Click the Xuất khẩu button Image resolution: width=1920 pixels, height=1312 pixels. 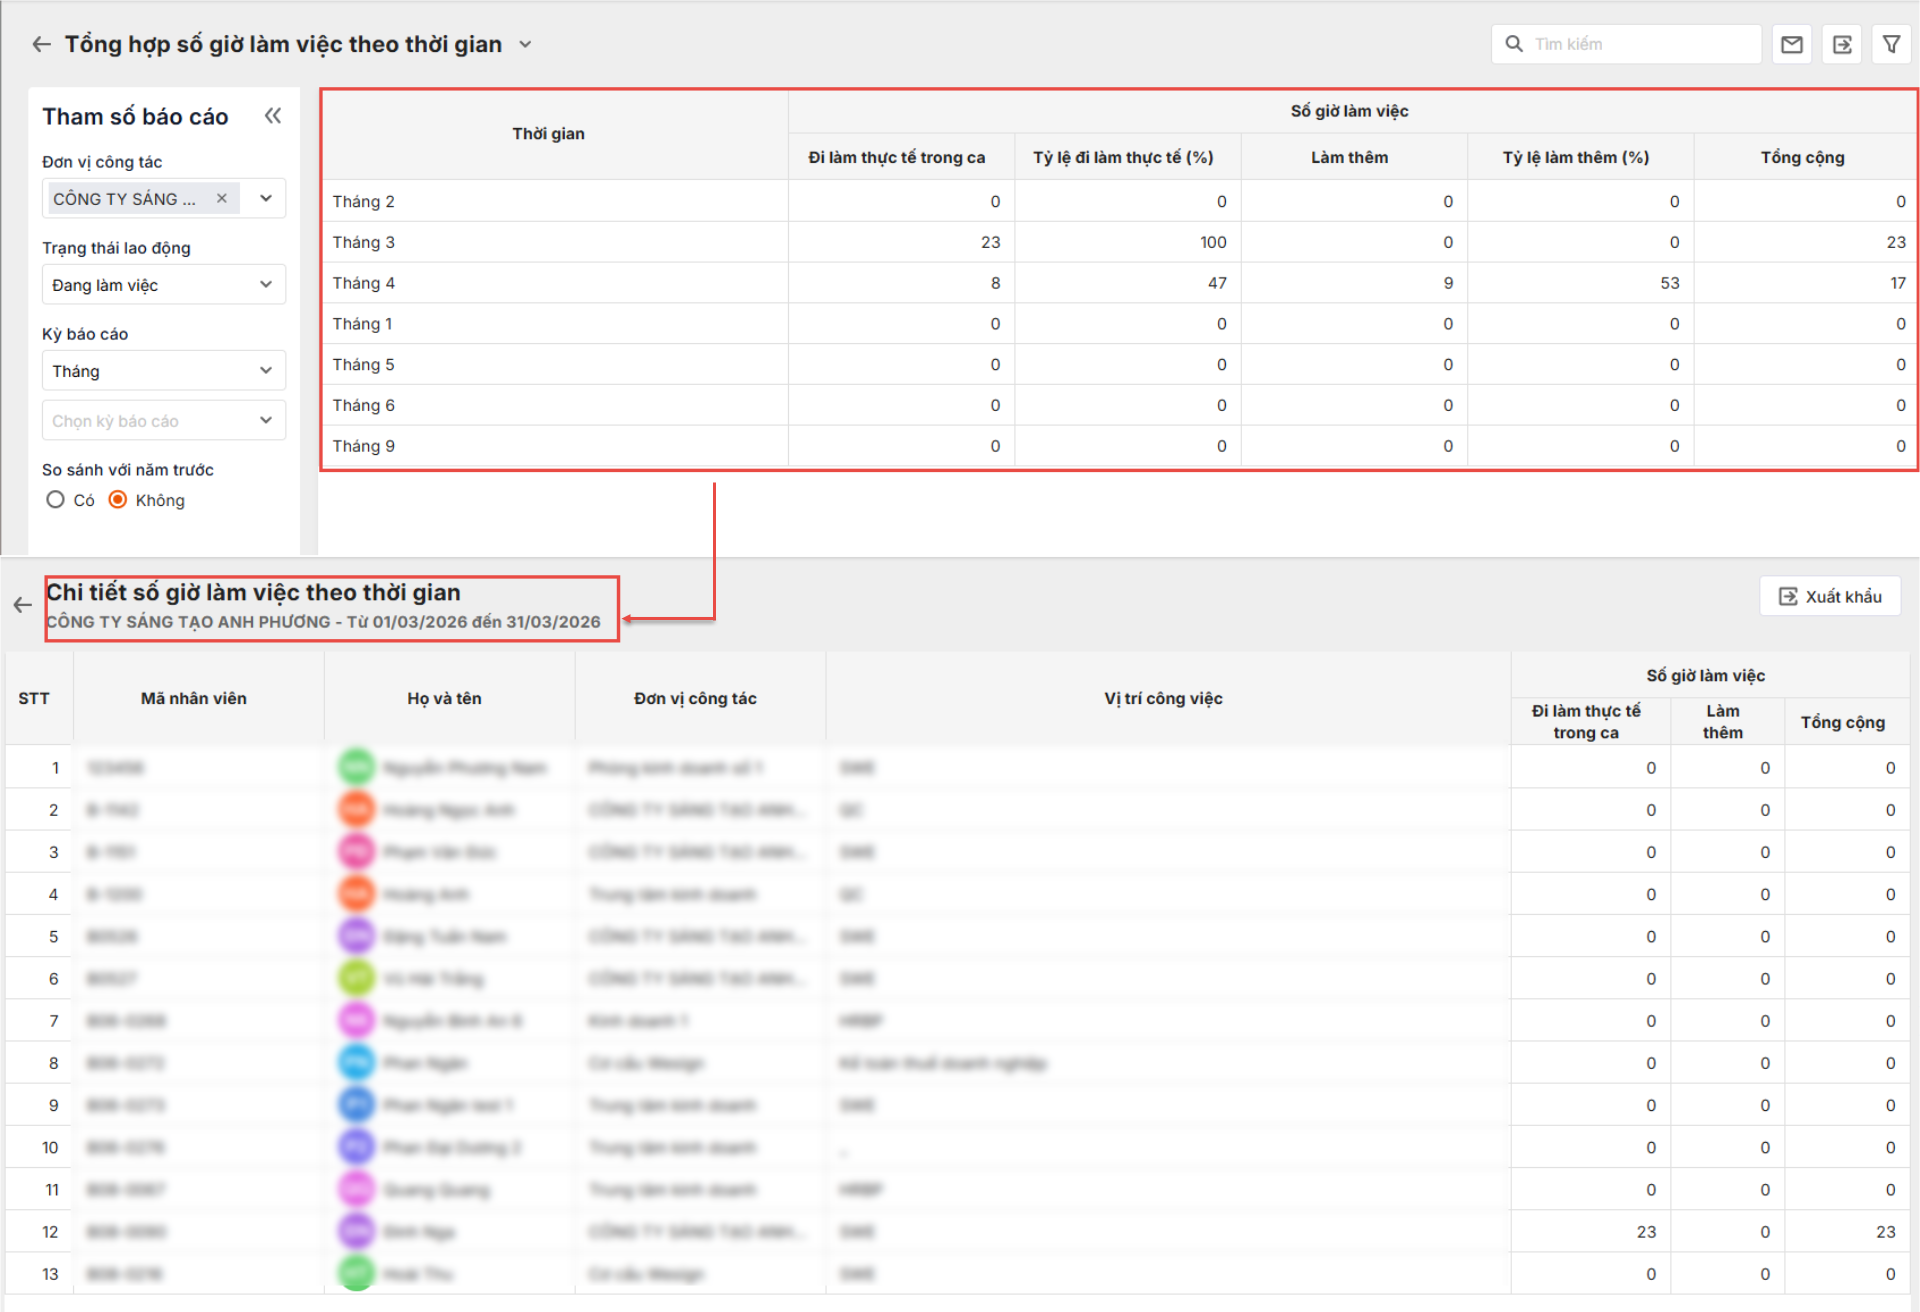click(1829, 597)
